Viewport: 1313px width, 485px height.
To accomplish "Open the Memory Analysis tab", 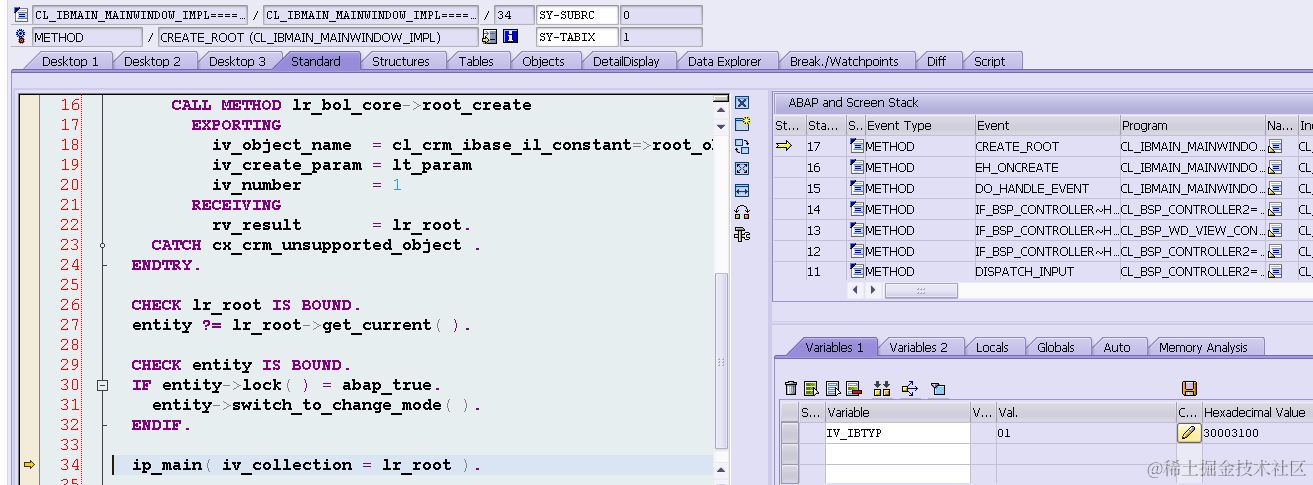I will pos(1203,347).
